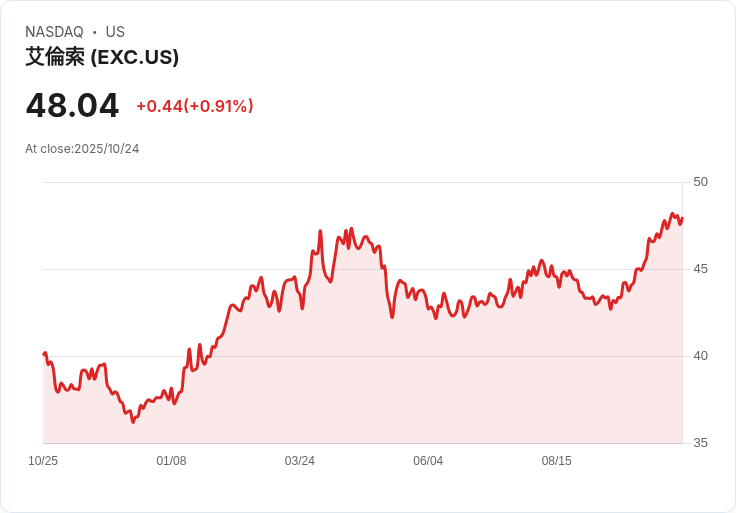The height and width of the screenshot is (513, 736).
Task: Click the 01/08 date axis label
Action: [x=171, y=461]
